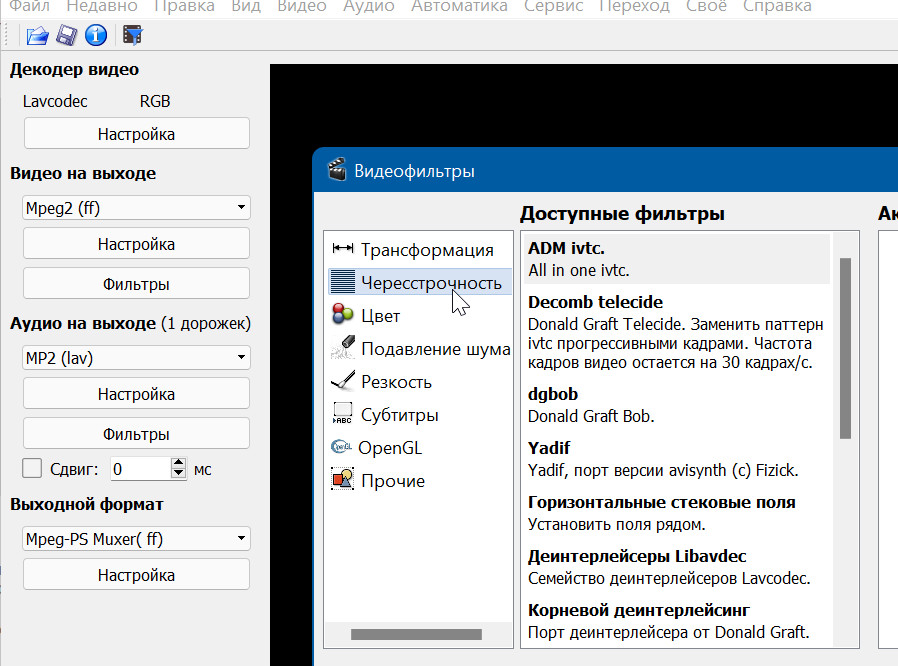Click the vertical scrollbar of available filters list
The width and height of the screenshot is (898, 666).
[x=845, y=348]
